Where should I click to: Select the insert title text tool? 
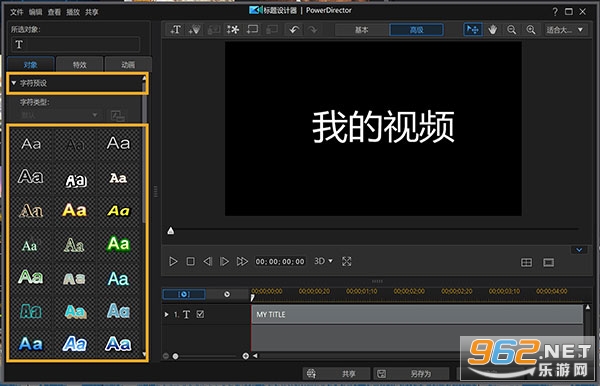coord(176,29)
